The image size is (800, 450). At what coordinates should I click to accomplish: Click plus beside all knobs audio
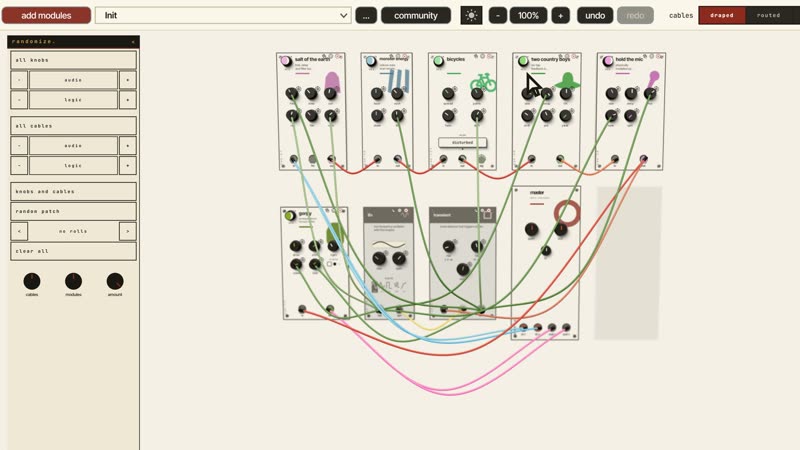click(x=128, y=80)
